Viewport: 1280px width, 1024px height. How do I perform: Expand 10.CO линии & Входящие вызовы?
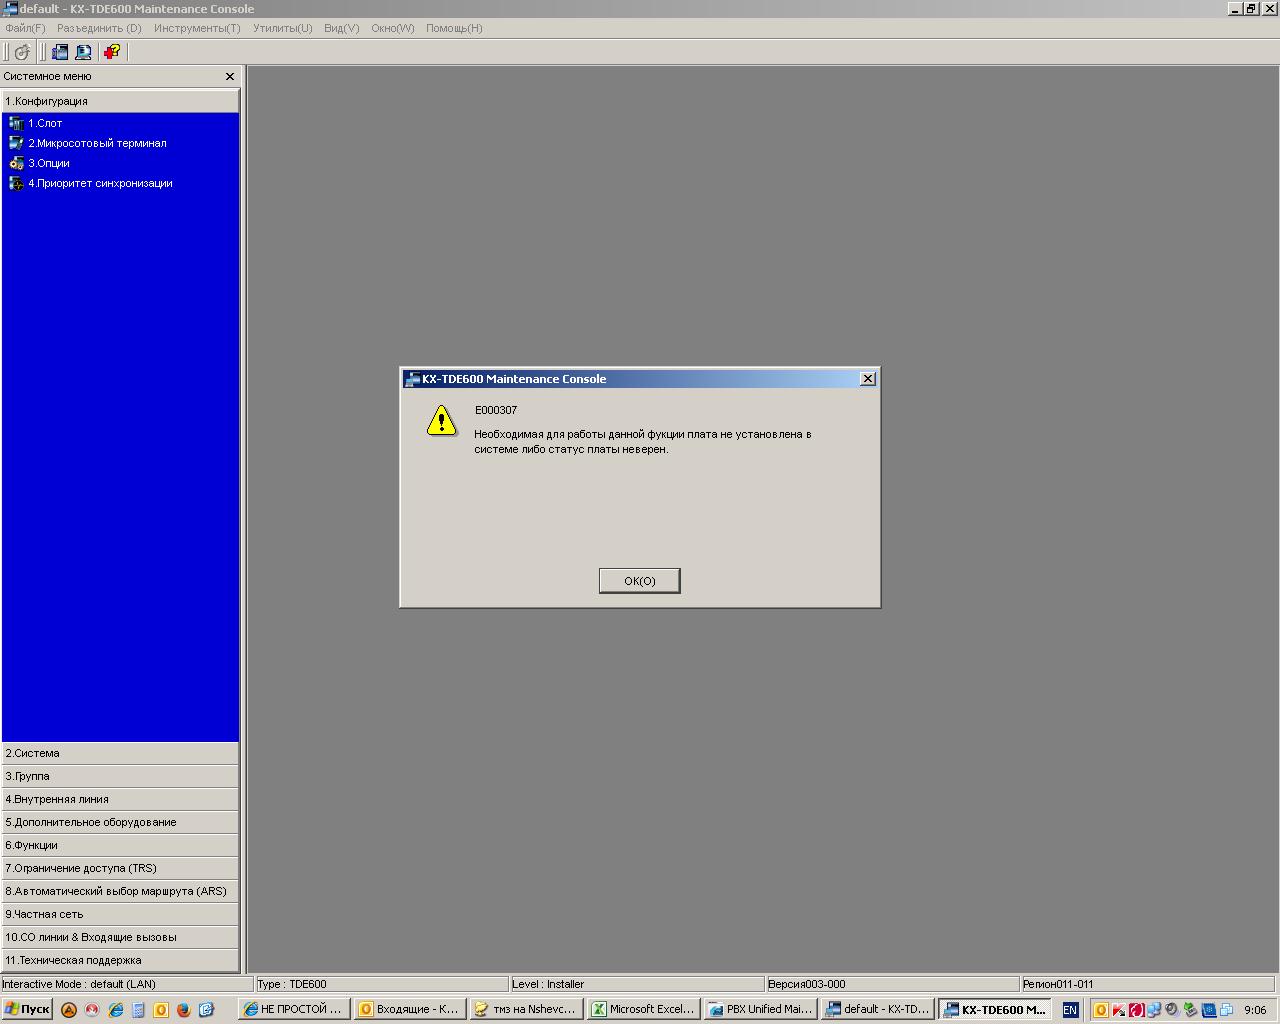(x=120, y=937)
